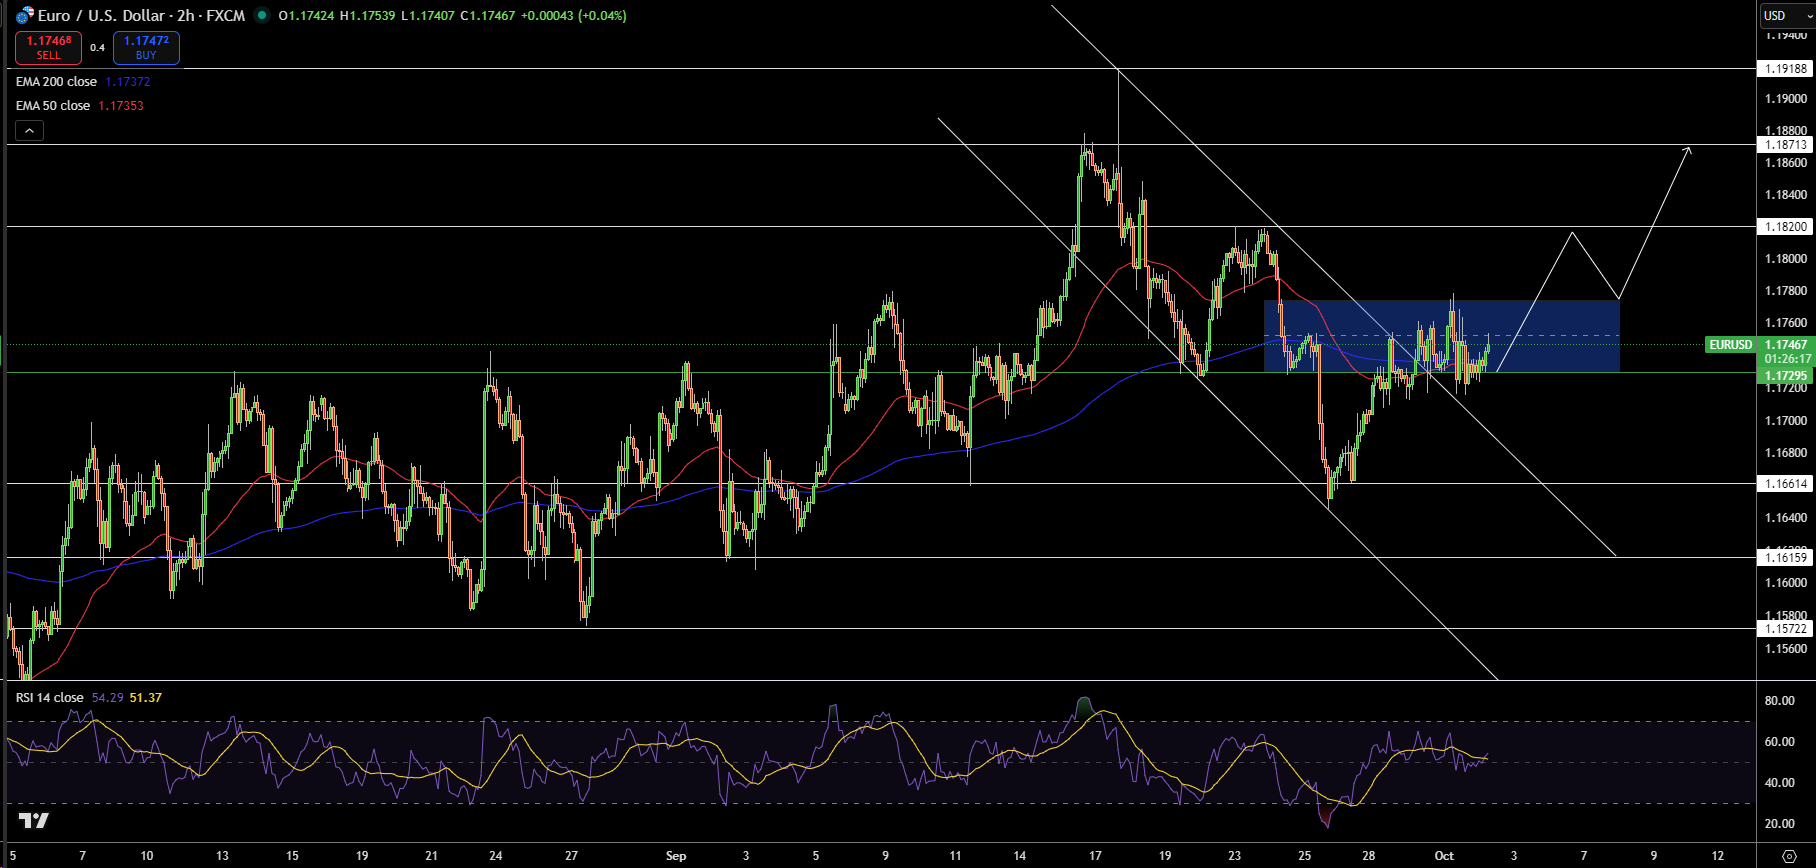
Task: Click the green market status dot
Action: pos(262,15)
